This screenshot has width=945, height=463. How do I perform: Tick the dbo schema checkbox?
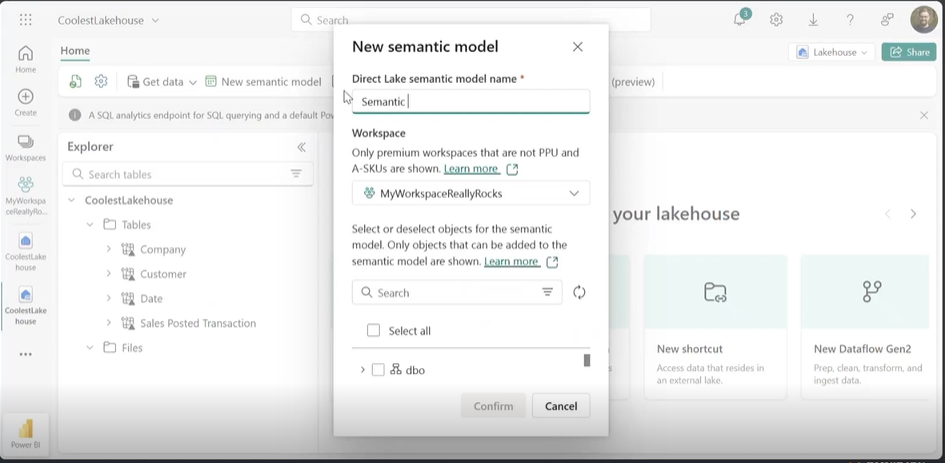coord(378,370)
